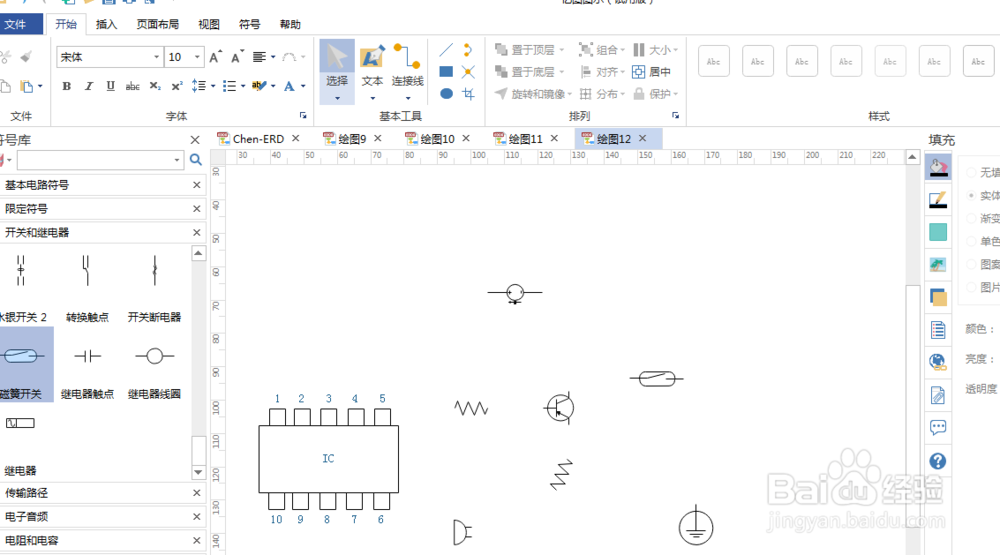The width and height of the screenshot is (1000, 555).
Task: Open the hyperlink icon in right sidebar
Action: [938, 362]
